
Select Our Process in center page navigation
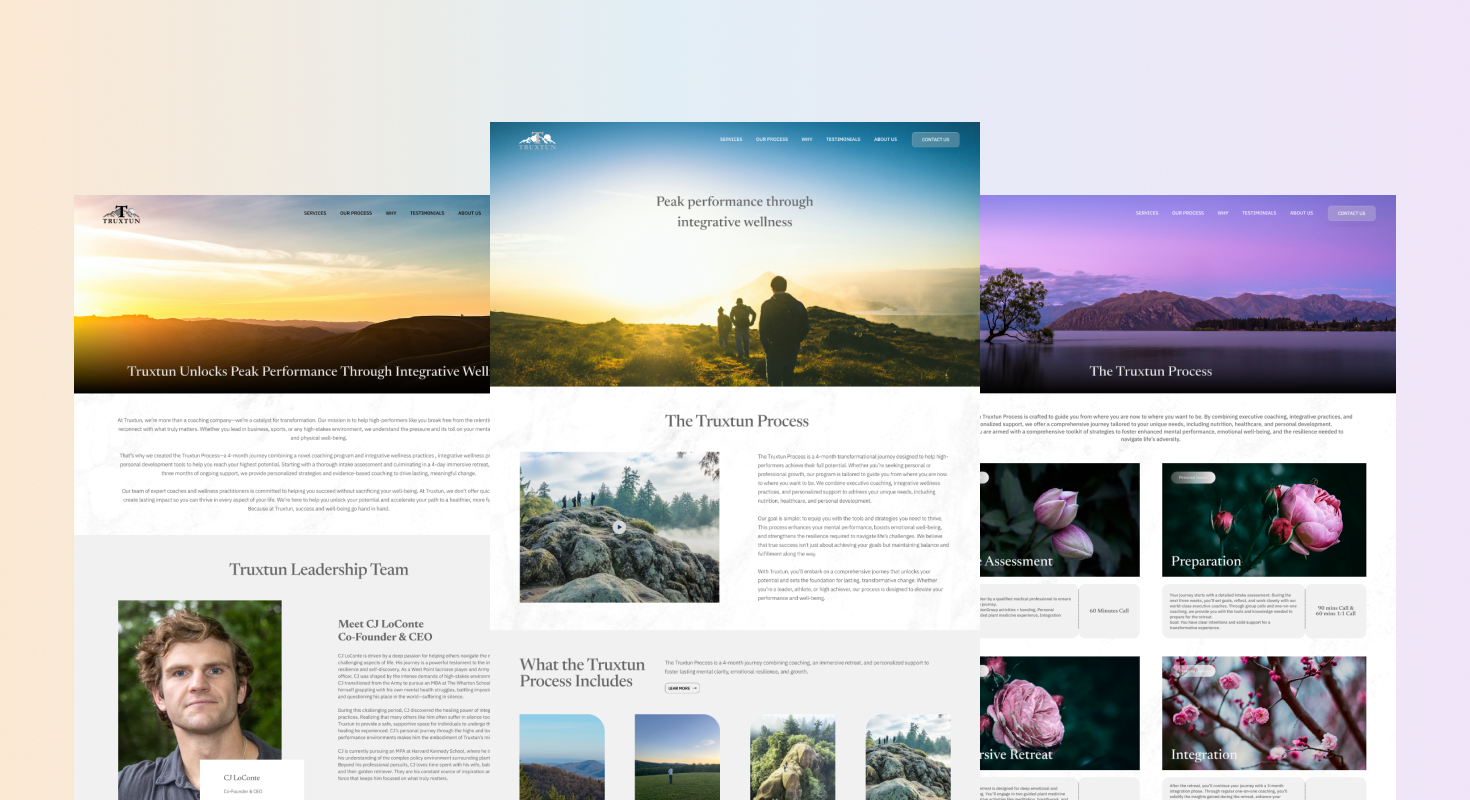pos(772,140)
